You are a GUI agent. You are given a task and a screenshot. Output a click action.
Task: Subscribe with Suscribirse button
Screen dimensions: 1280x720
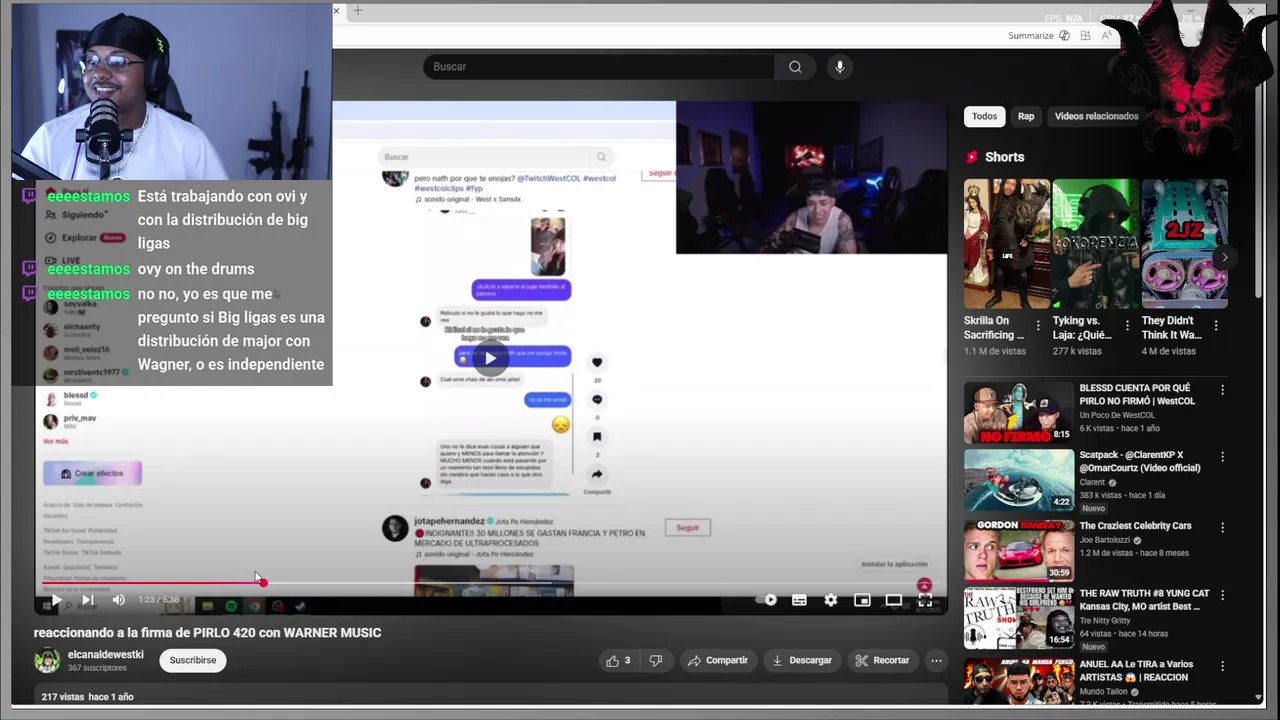(193, 660)
